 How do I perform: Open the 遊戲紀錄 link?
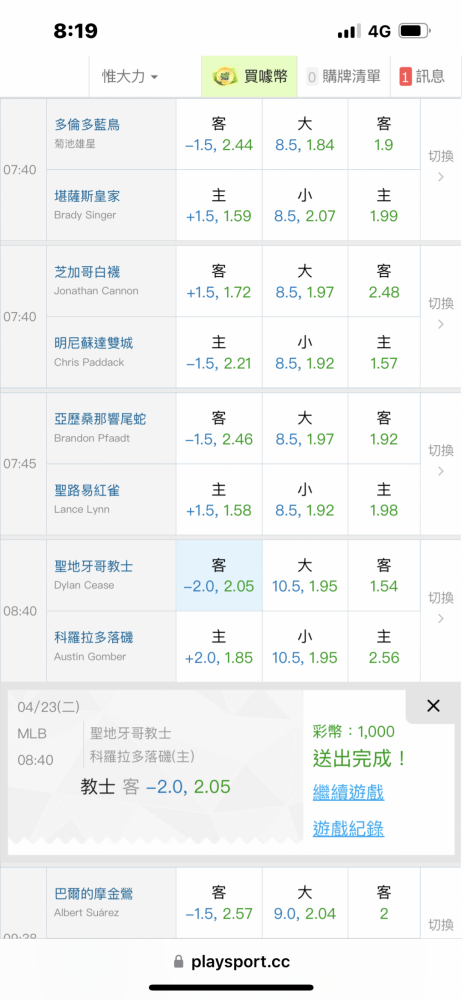coord(348,828)
